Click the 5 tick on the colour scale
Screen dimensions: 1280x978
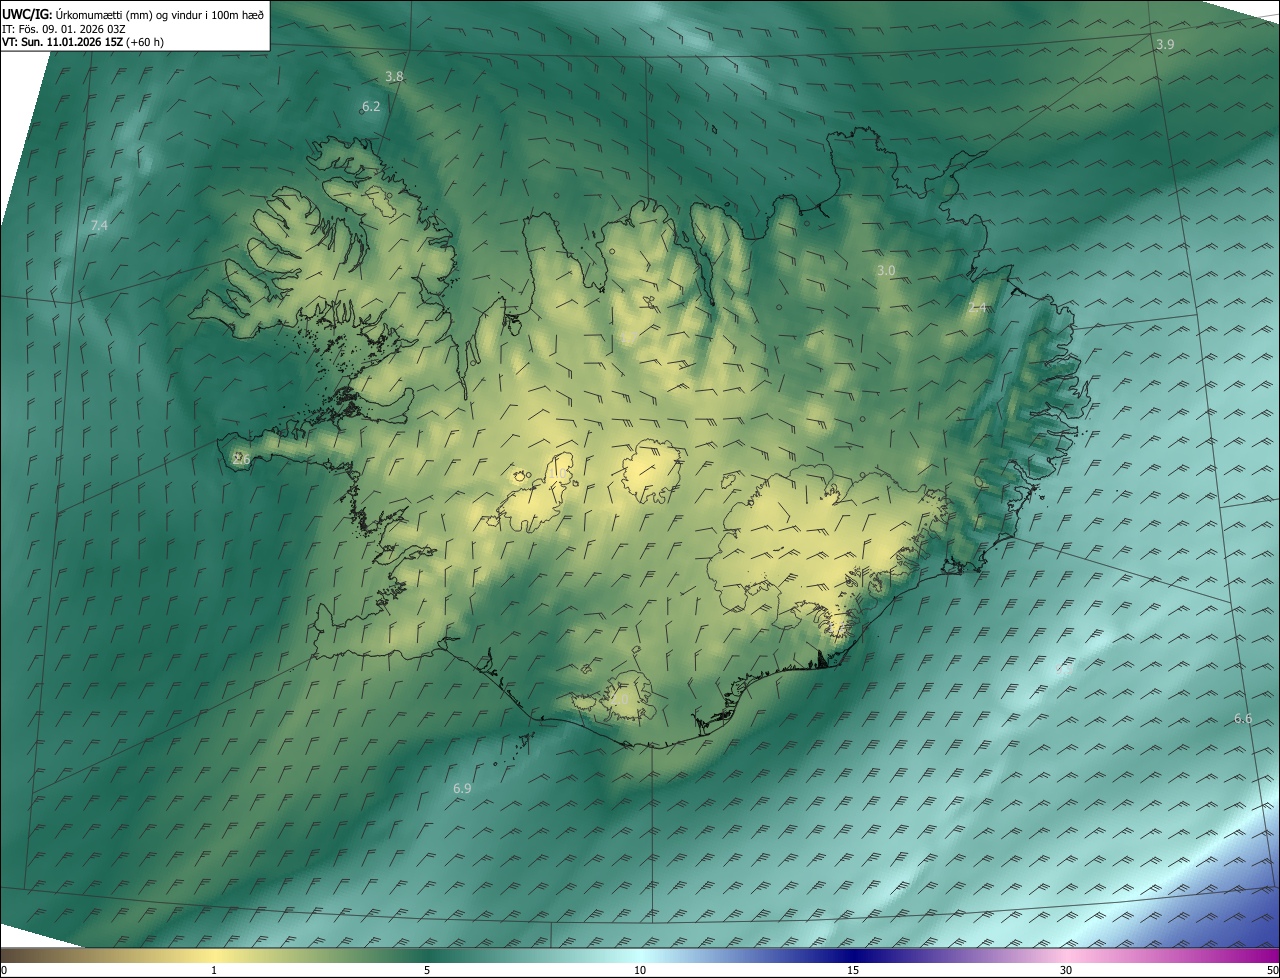pyautogui.click(x=427, y=971)
